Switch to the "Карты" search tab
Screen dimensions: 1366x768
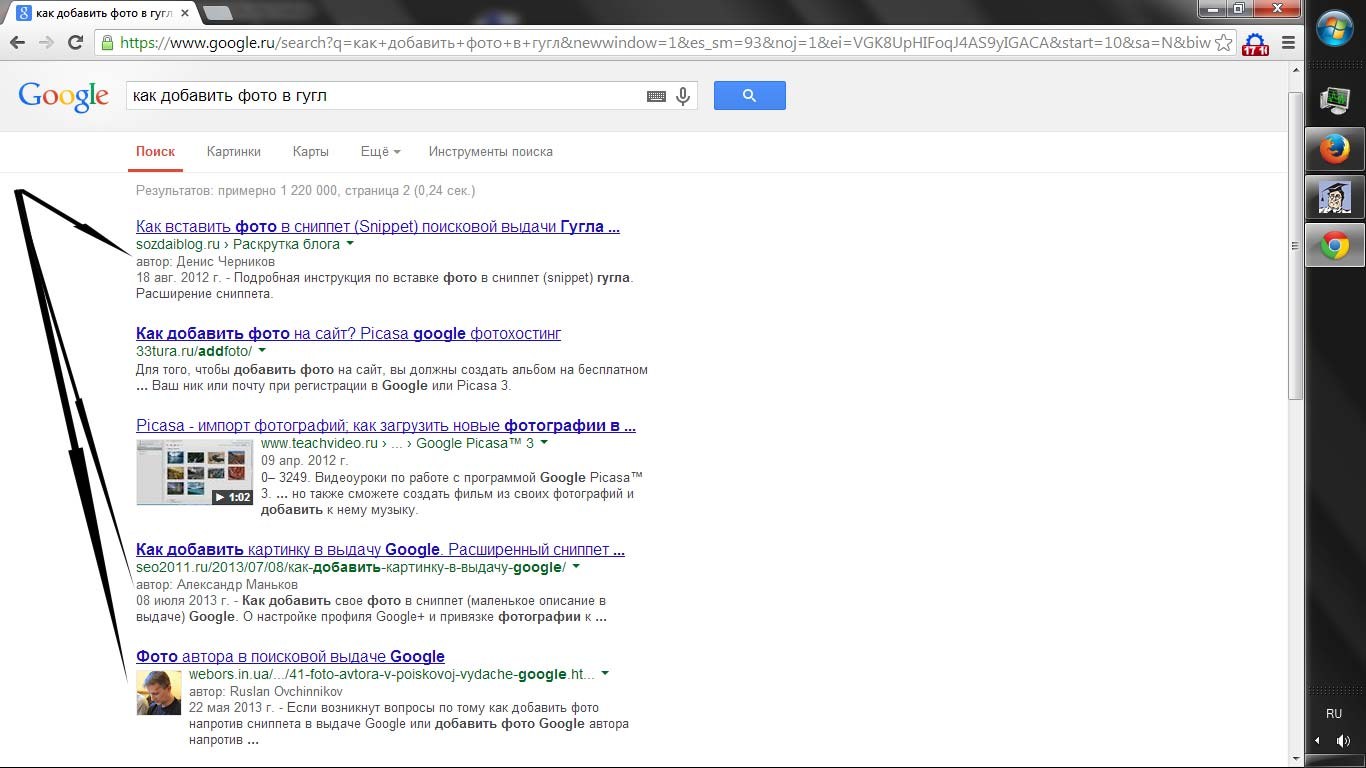coord(311,152)
